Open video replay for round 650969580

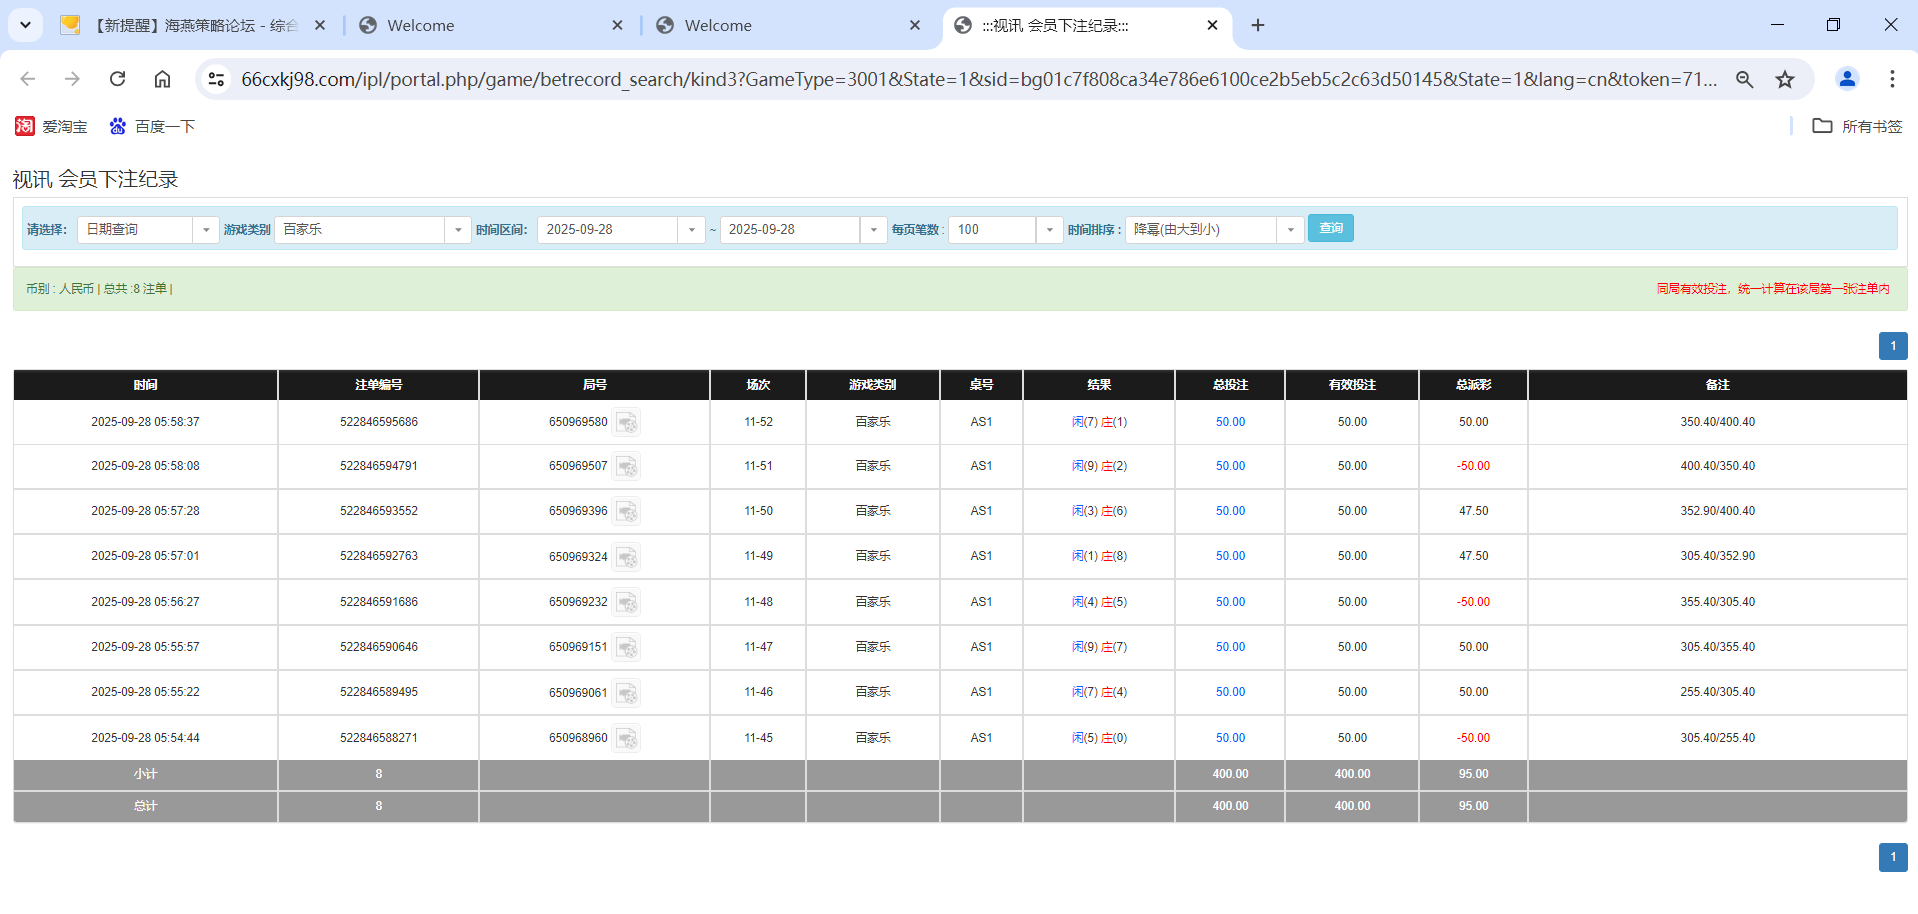627,422
